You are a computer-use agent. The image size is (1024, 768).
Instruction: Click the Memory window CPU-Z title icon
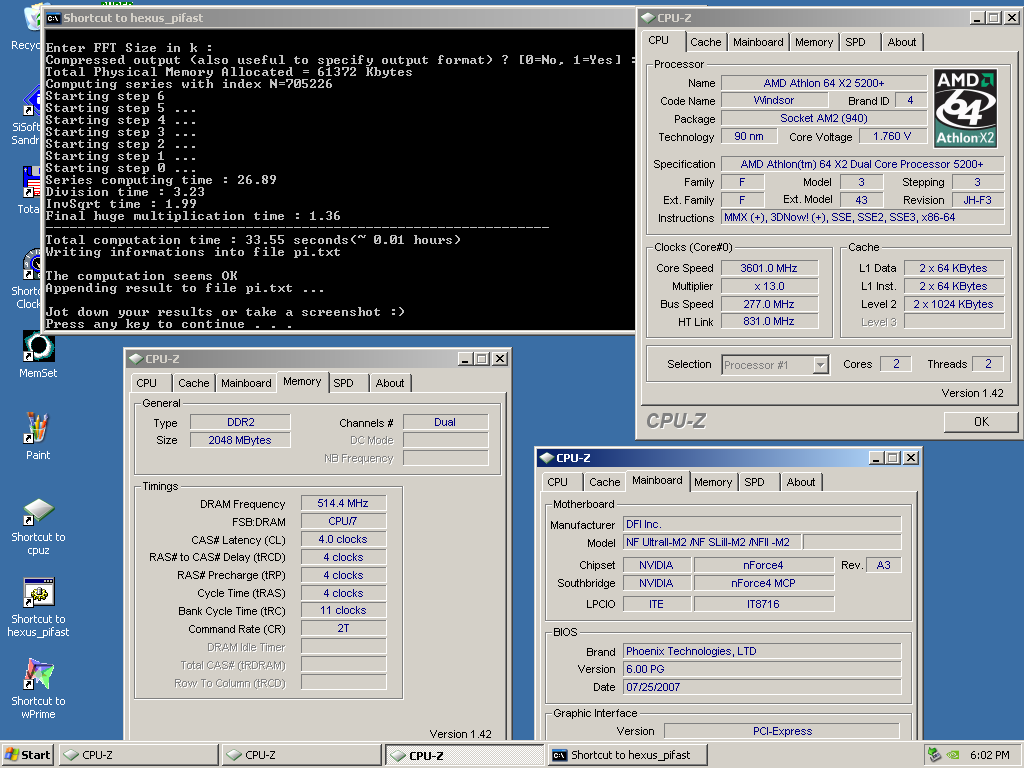pyautogui.click(x=136, y=359)
